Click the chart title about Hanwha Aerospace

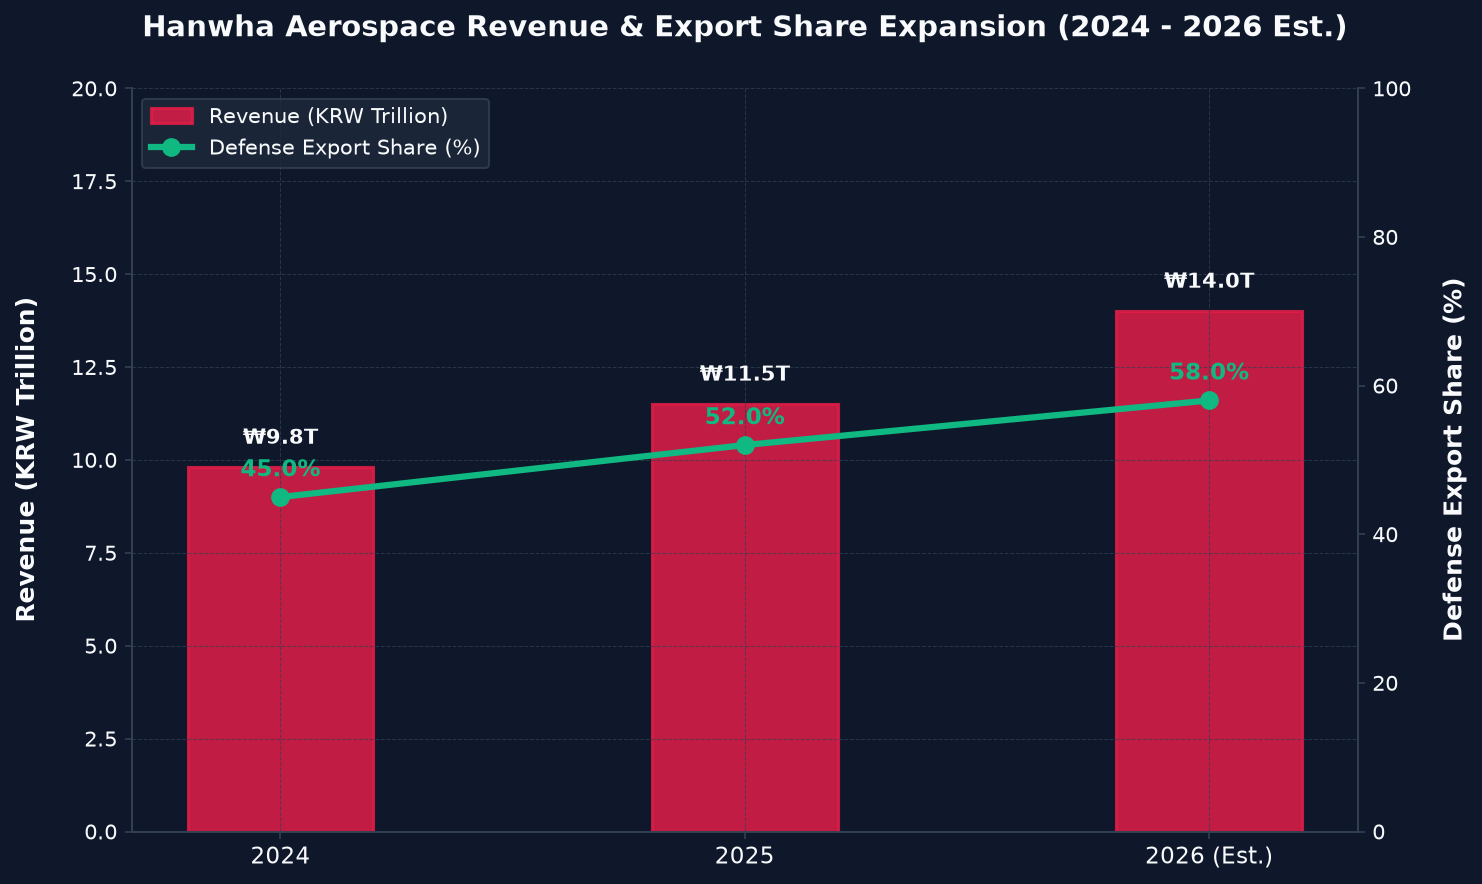coord(744,27)
